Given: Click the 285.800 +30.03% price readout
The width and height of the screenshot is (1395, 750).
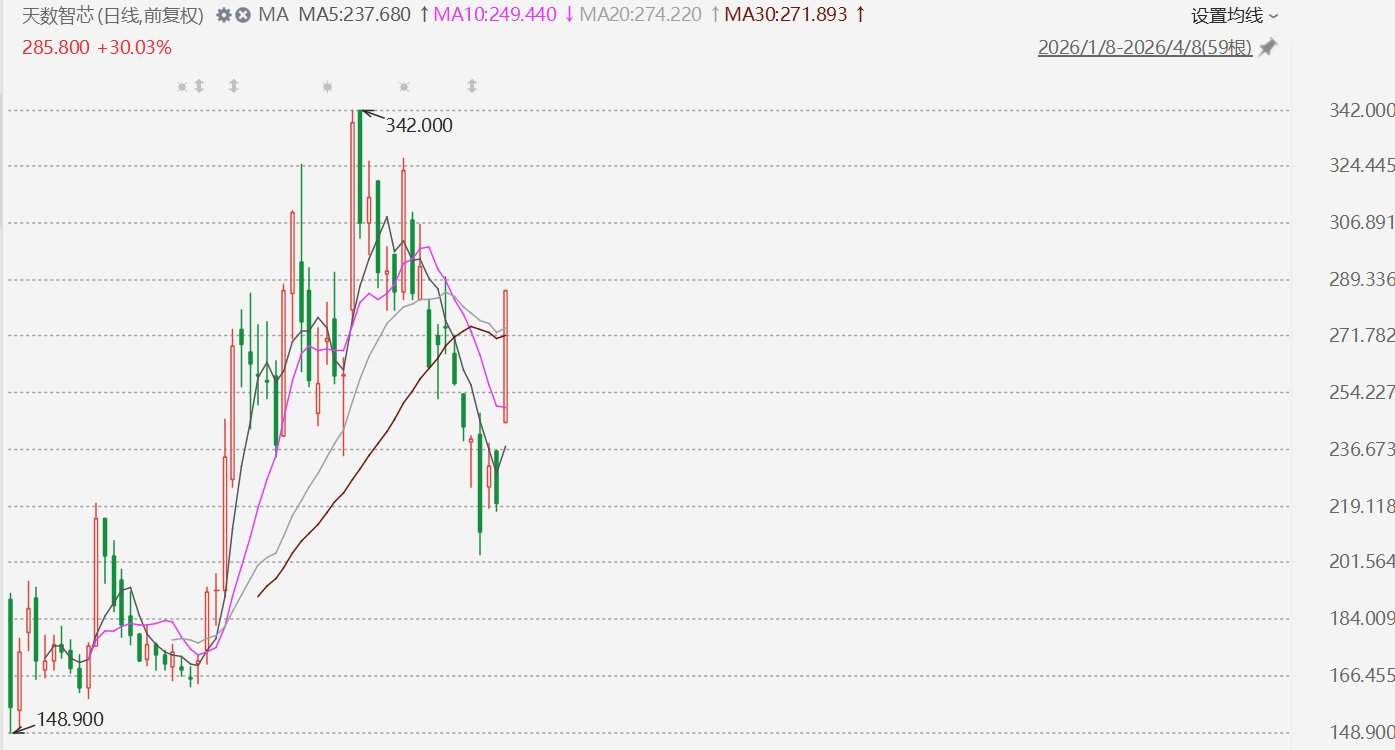Looking at the screenshot, I should coord(97,47).
